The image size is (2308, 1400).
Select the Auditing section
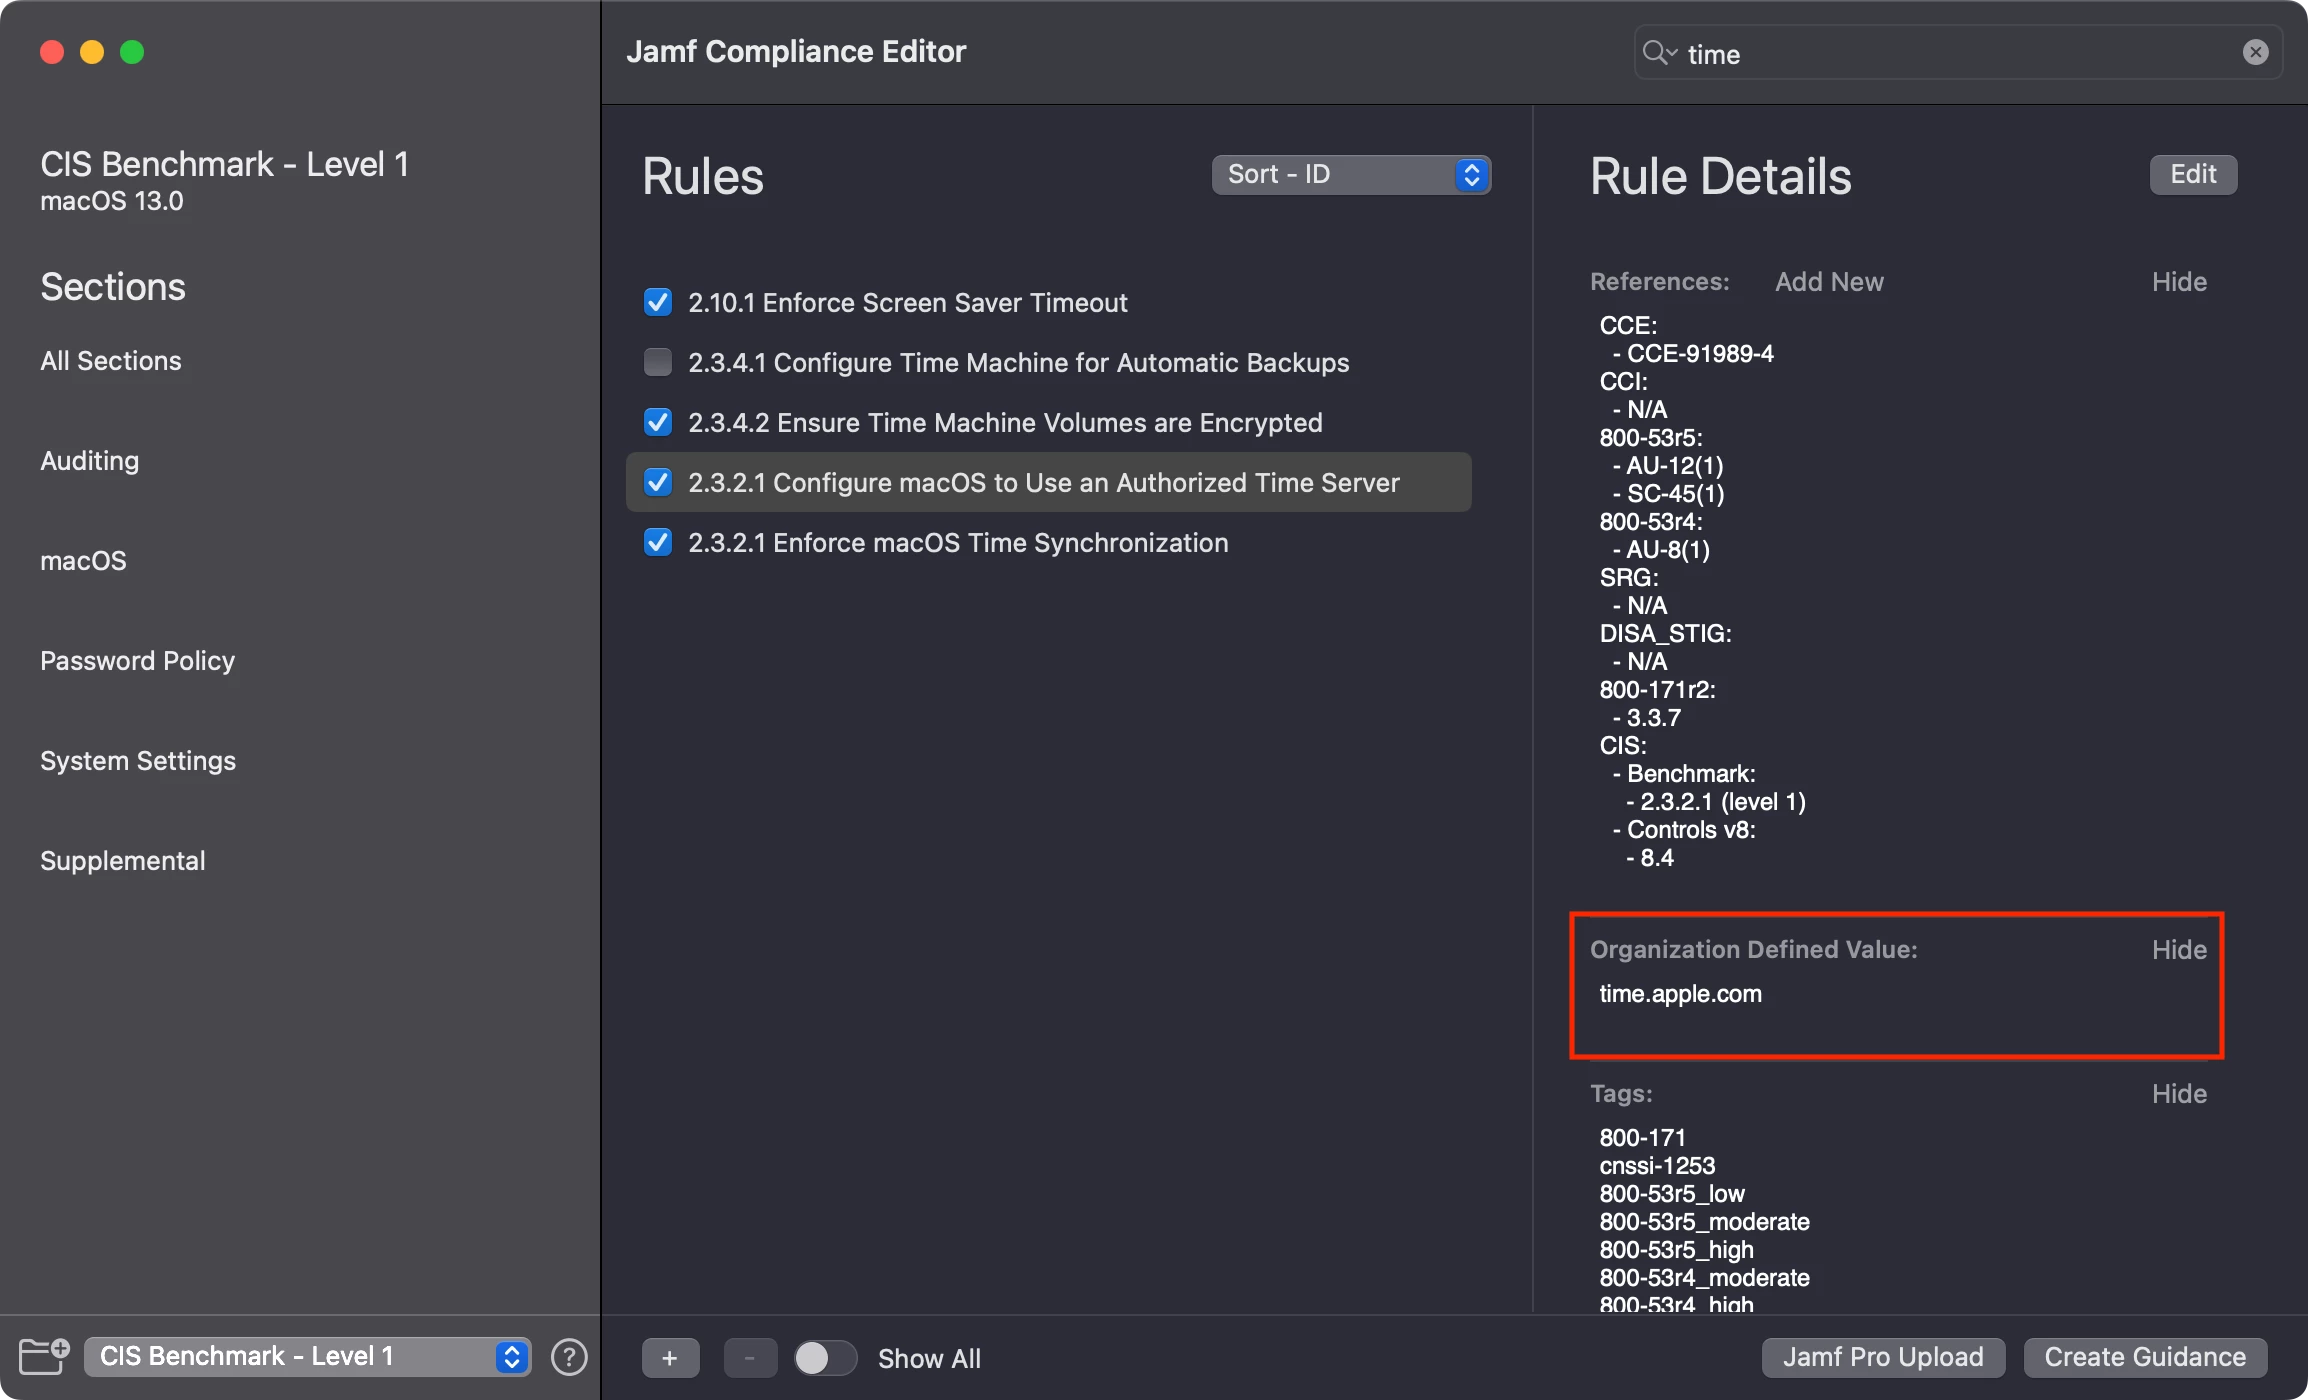click(x=90, y=461)
